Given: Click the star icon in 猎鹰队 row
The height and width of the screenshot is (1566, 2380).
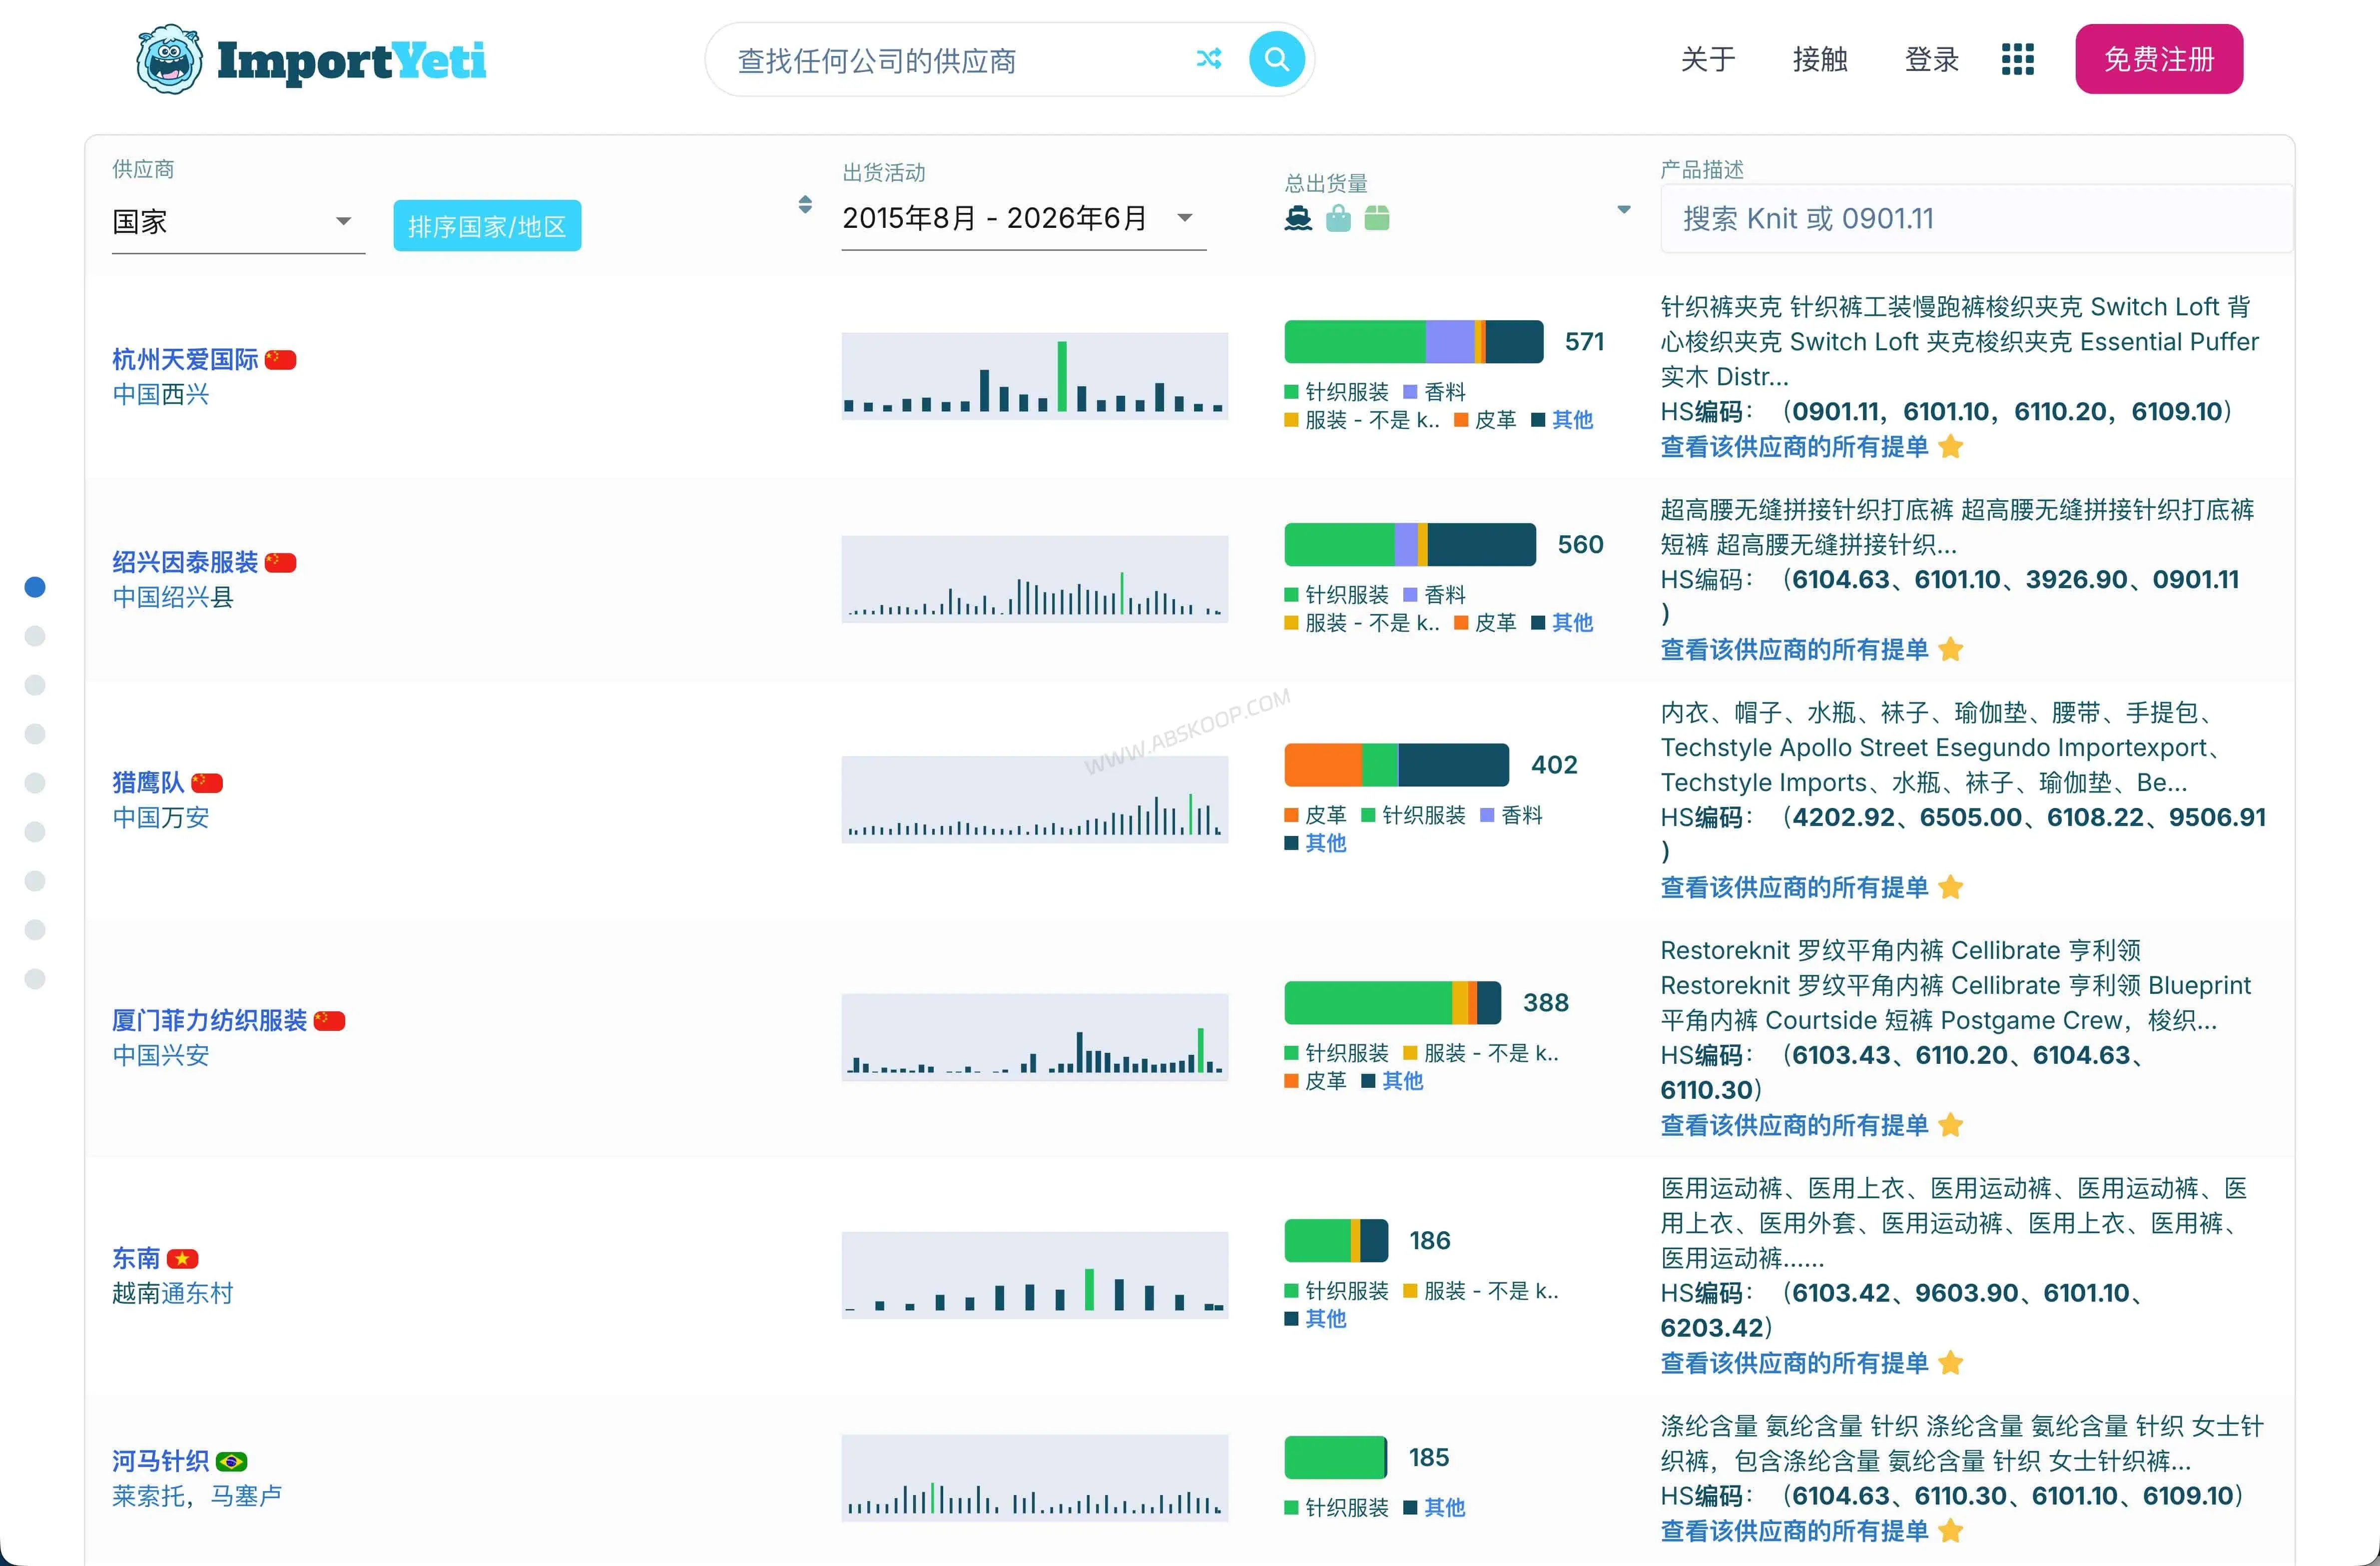Looking at the screenshot, I should pyautogui.click(x=1951, y=888).
